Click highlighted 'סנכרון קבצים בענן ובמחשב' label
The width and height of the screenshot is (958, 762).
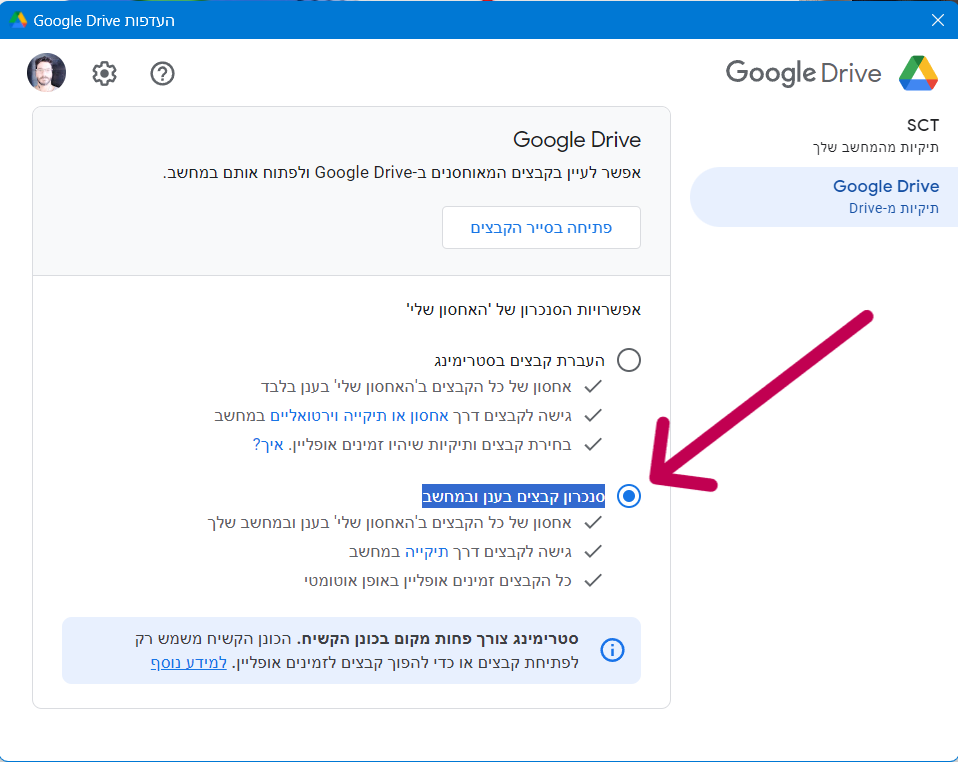[x=513, y=496]
